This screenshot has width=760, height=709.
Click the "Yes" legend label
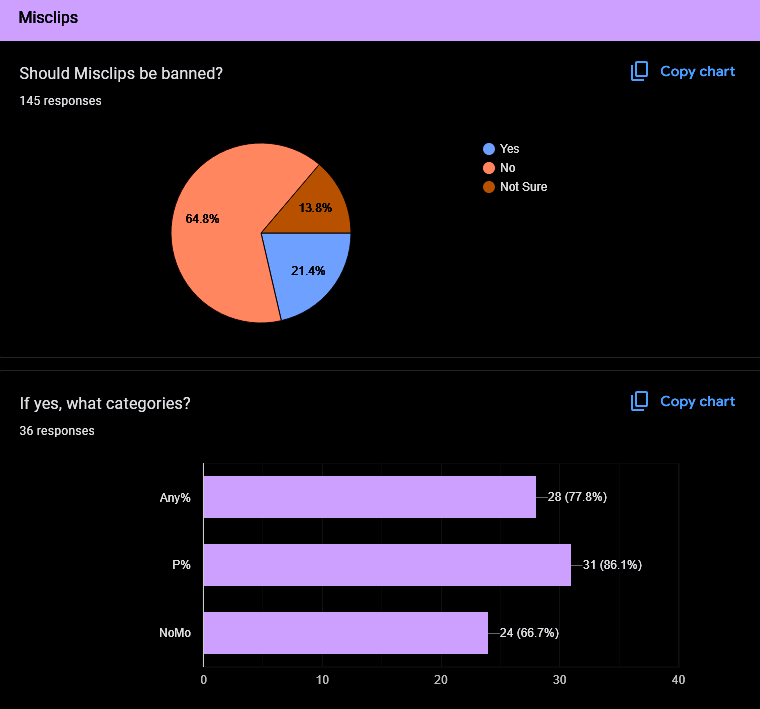point(509,149)
